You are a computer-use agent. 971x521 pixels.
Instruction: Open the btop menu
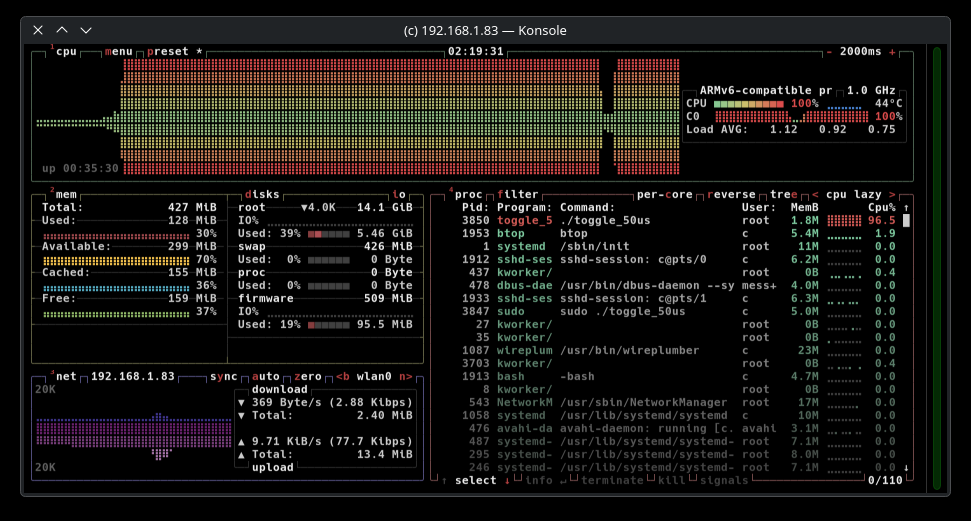[x=118, y=51]
